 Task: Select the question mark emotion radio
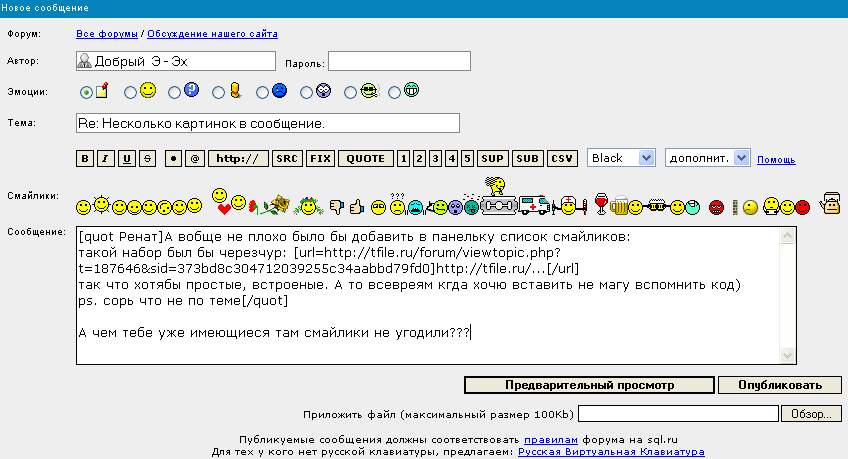[175, 92]
